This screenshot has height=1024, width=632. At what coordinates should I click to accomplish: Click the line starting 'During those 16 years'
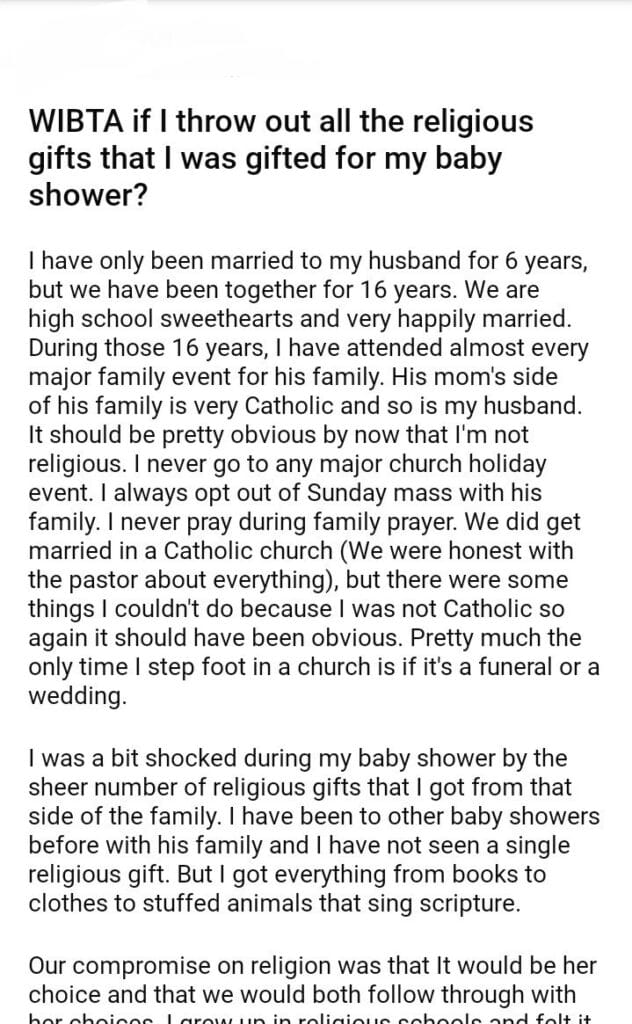click(x=306, y=348)
